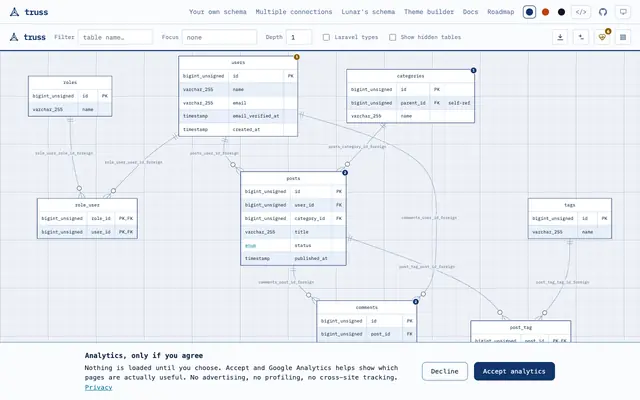Select the users table header

coord(238,62)
